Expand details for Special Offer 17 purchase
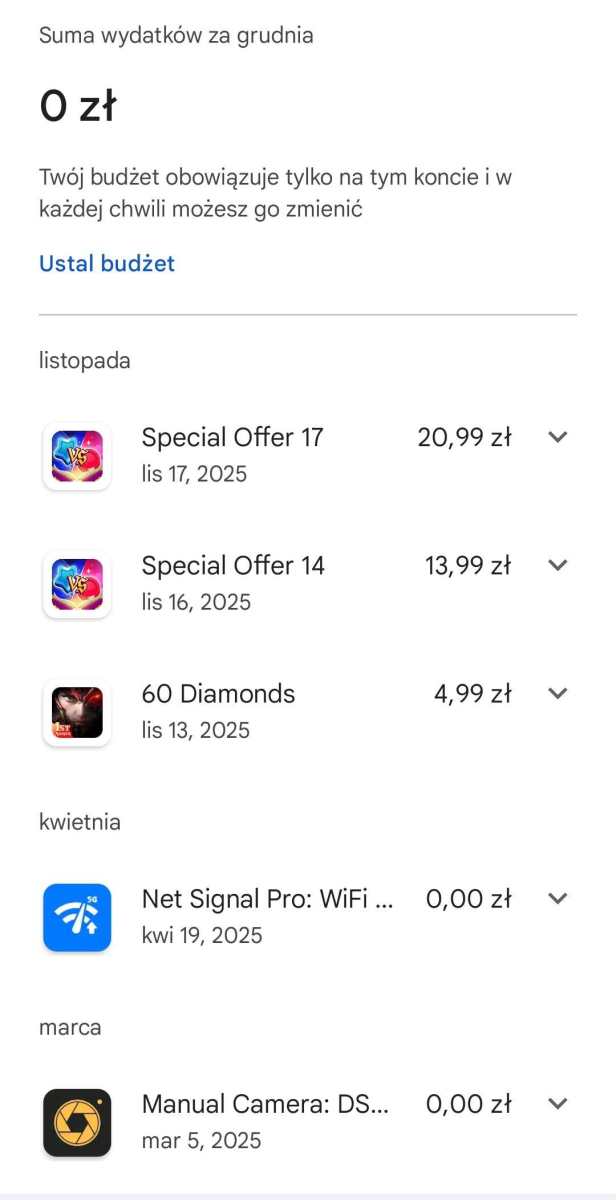The width and height of the screenshot is (616, 1200). coord(557,437)
